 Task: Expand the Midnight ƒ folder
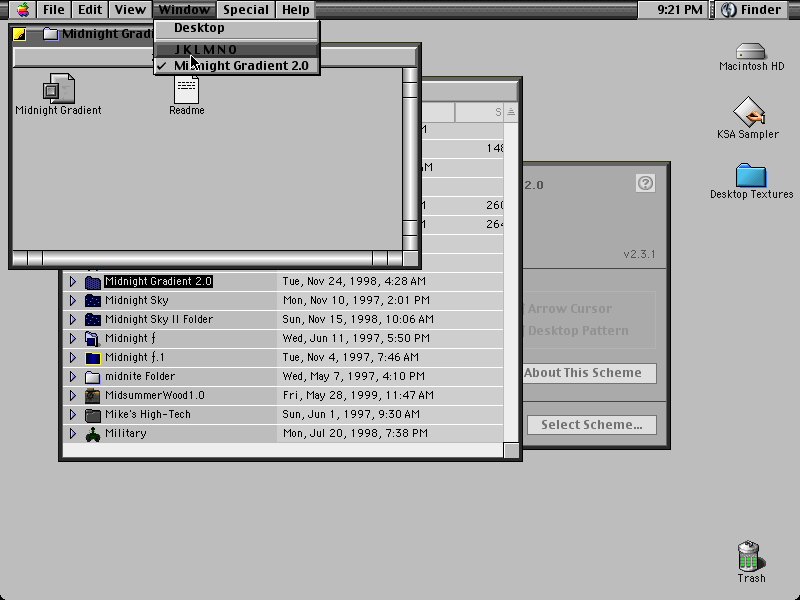tap(72, 338)
